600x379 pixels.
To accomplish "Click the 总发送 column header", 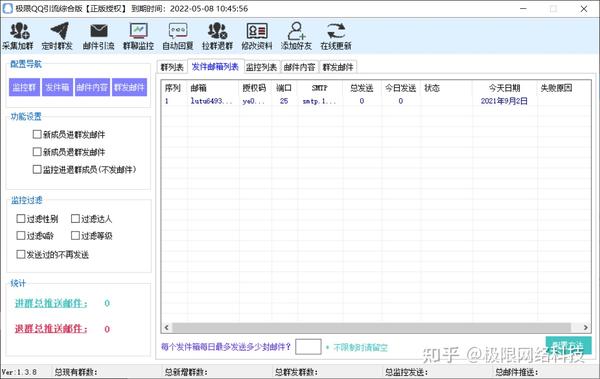I will coord(362,88).
